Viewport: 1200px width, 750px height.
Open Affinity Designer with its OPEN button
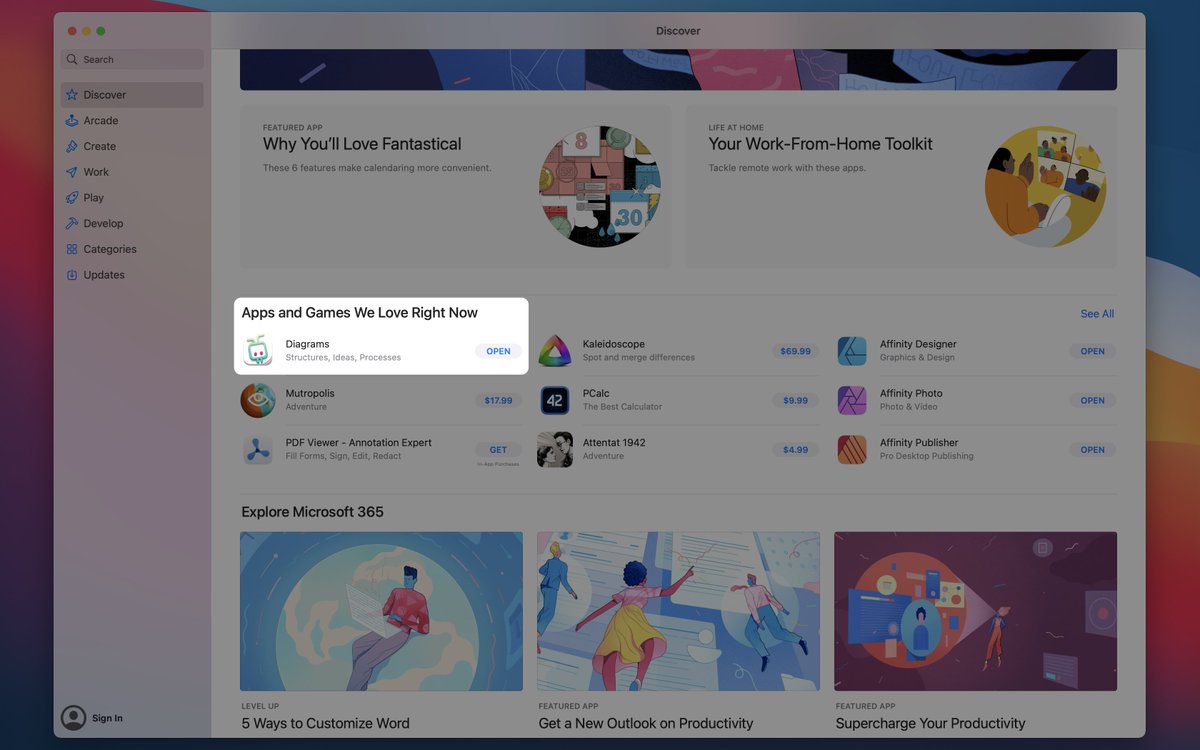click(x=1092, y=351)
